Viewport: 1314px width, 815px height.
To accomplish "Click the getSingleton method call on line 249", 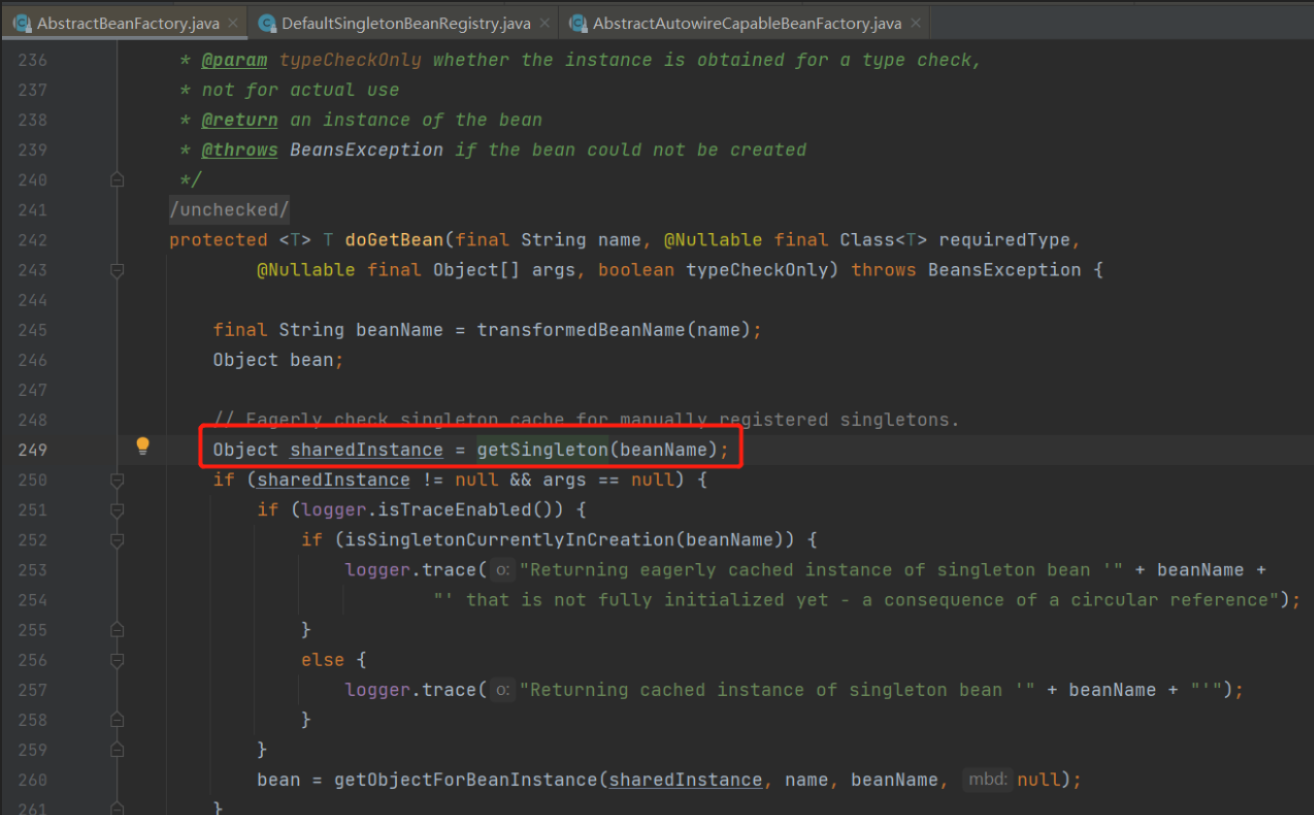I will [542, 450].
